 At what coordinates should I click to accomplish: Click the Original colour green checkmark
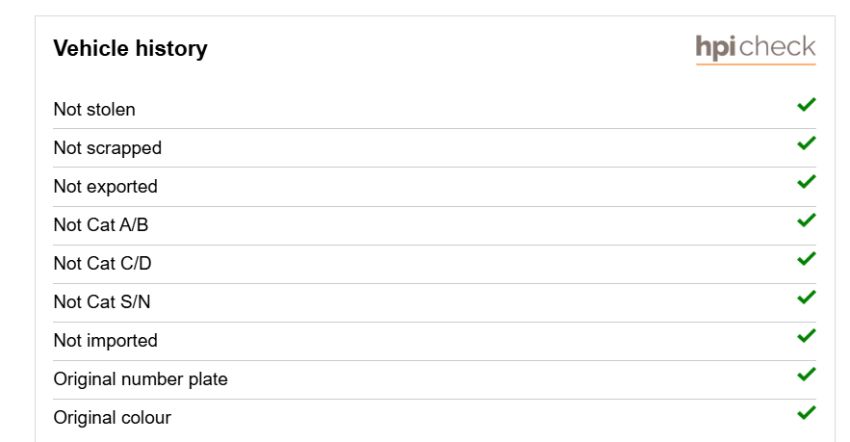tap(807, 413)
